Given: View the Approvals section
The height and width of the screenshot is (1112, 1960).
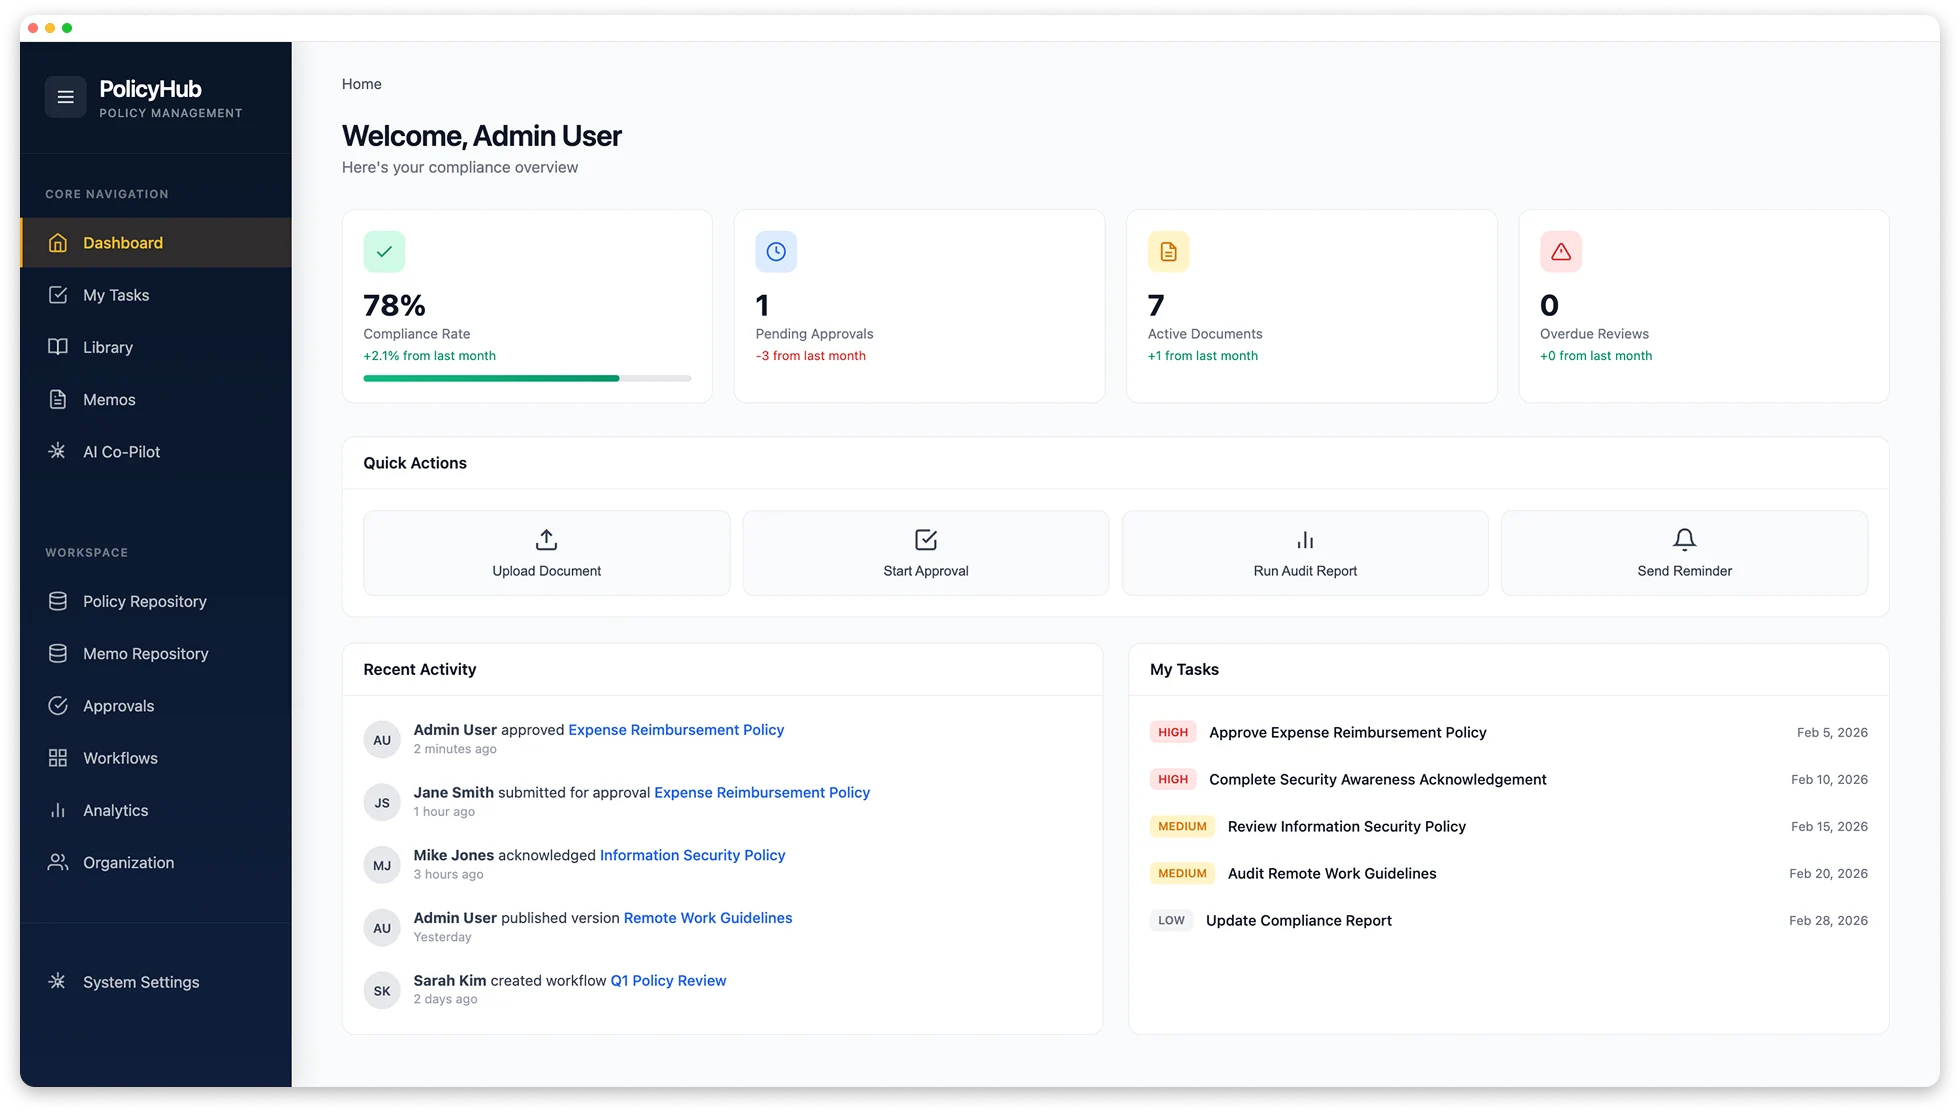Looking at the screenshot, I should [x=118, y=705].
